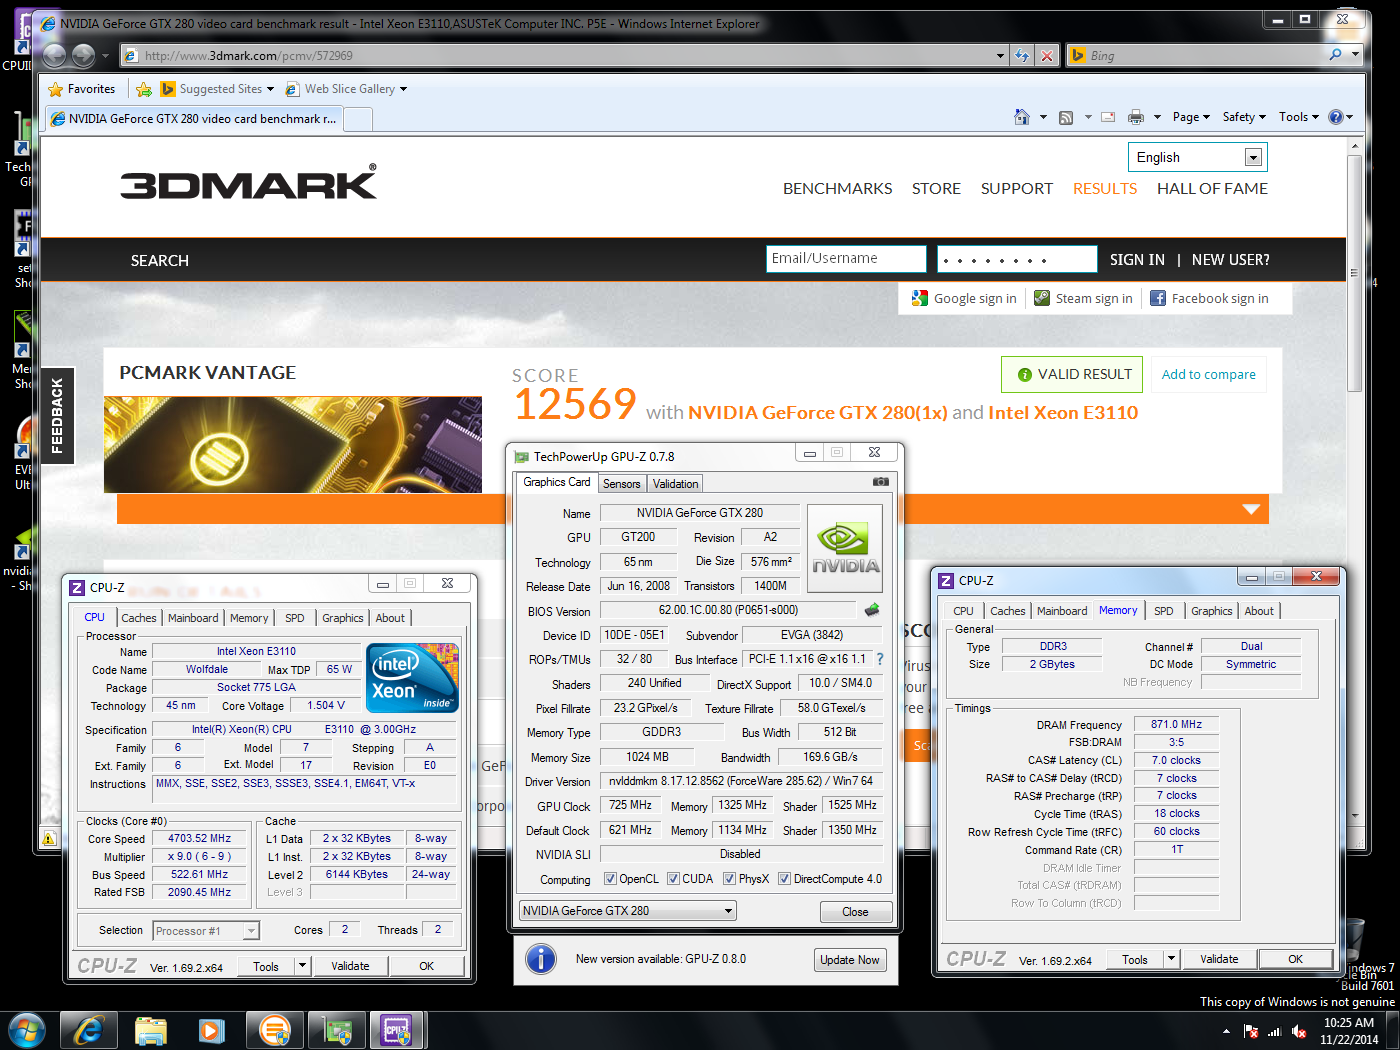Open Caches tab in left CPU-Z window
Screen dimensions: 1400x1050
click(139, 618)
